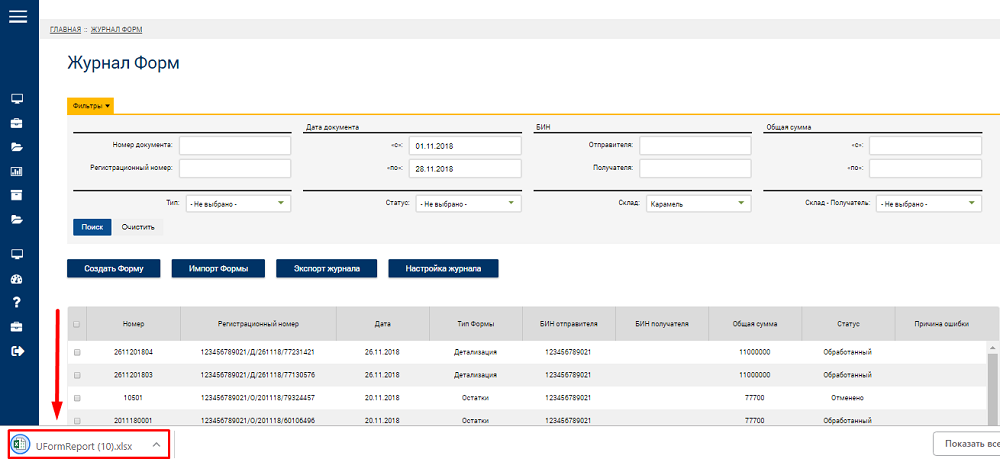1000x462 pixels.
Task: Check the row checkbox for form 10501
Action: click(x=77, y=398)
